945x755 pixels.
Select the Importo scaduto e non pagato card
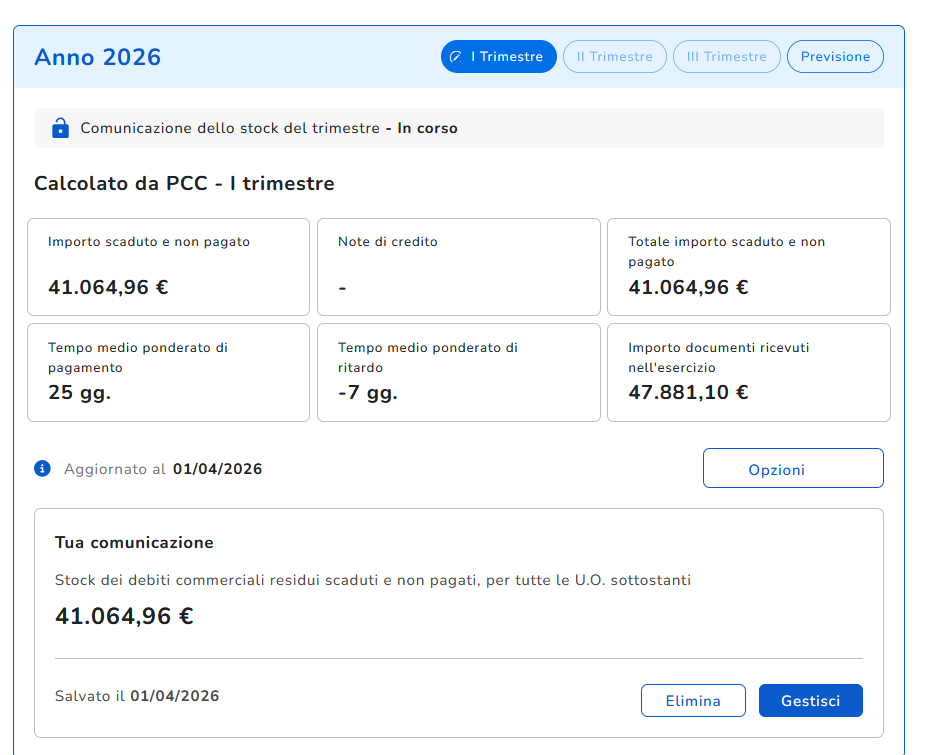click(x=168, y=267)
